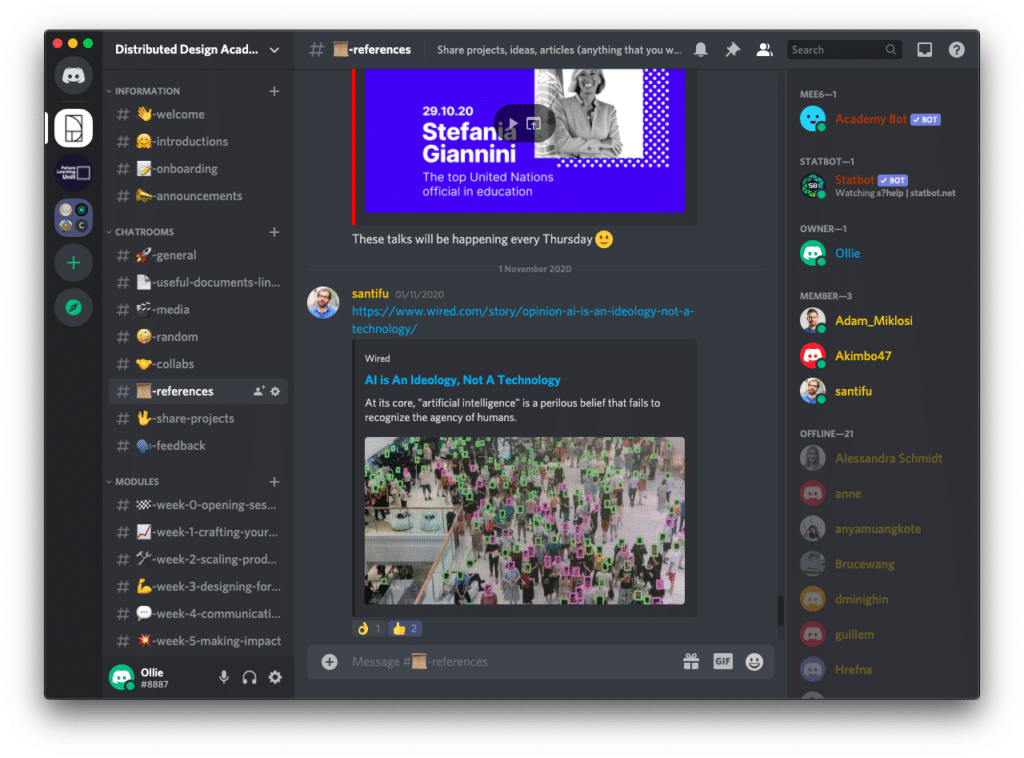1024x758 pixels.
Task: Open the gift Nitro icon
Action: pyautogui.click(x=691, y=661)
